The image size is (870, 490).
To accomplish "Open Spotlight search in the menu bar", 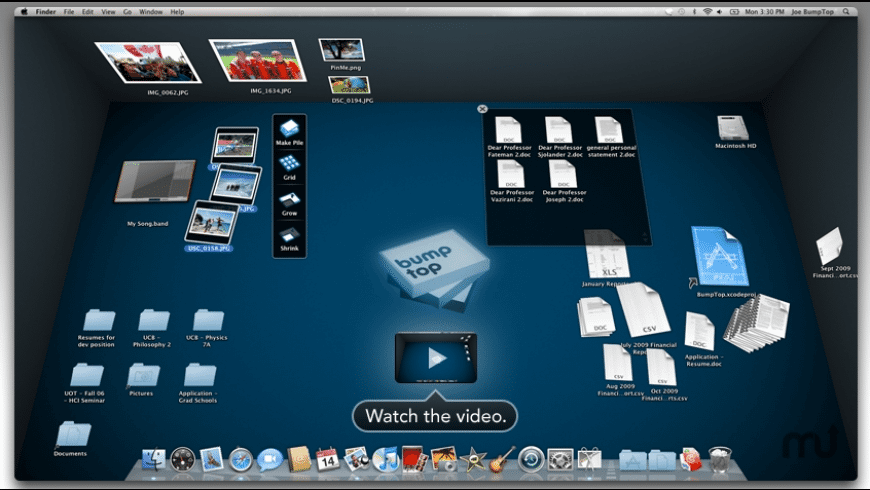I will 846,11.
